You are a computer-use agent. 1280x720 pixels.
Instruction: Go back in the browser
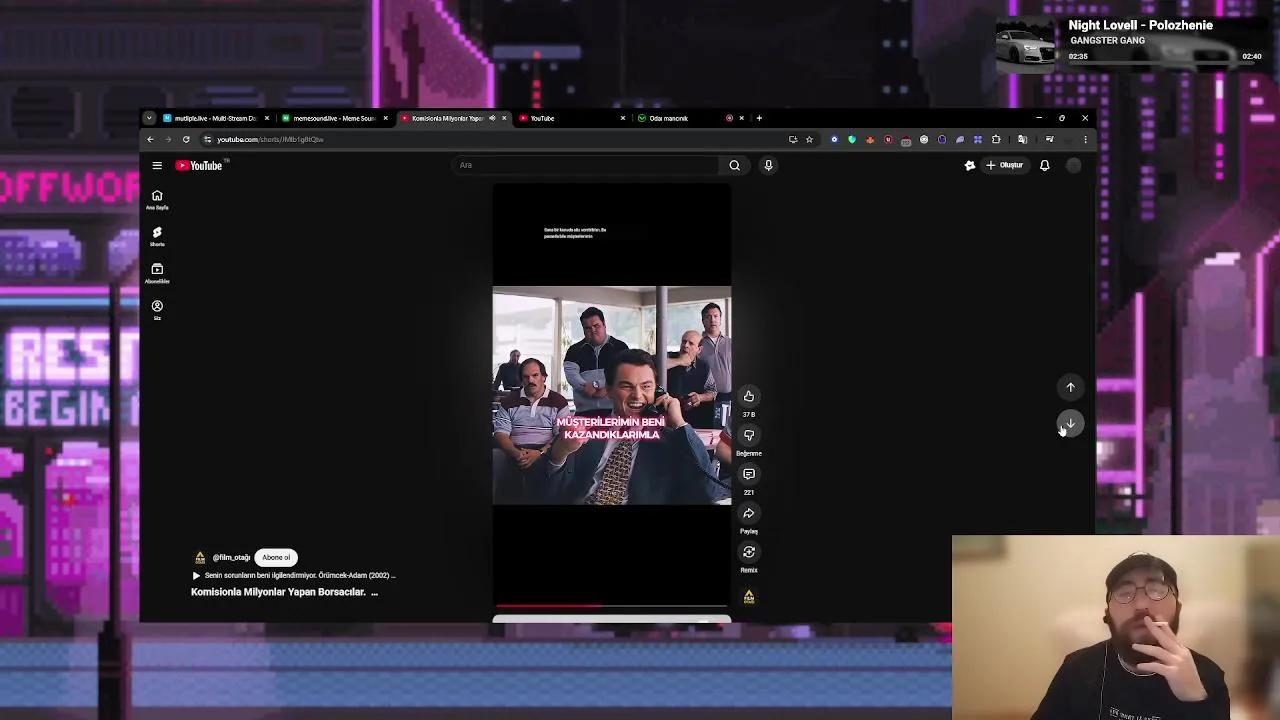tap(150, 139)
